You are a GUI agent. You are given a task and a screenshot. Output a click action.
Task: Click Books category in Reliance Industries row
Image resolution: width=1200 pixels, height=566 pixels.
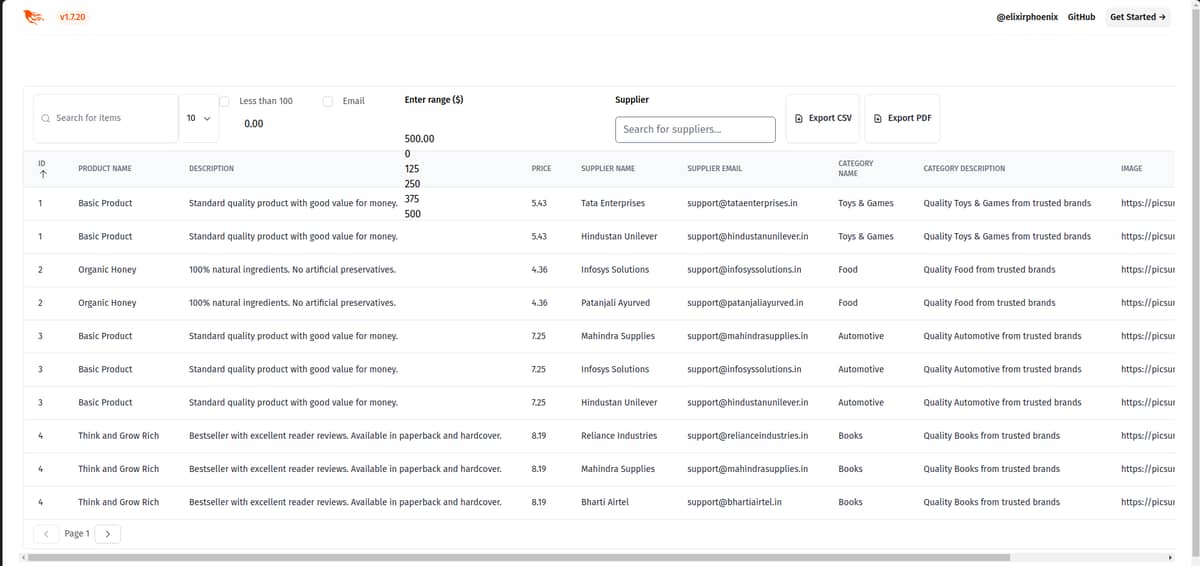click(850, 436)
